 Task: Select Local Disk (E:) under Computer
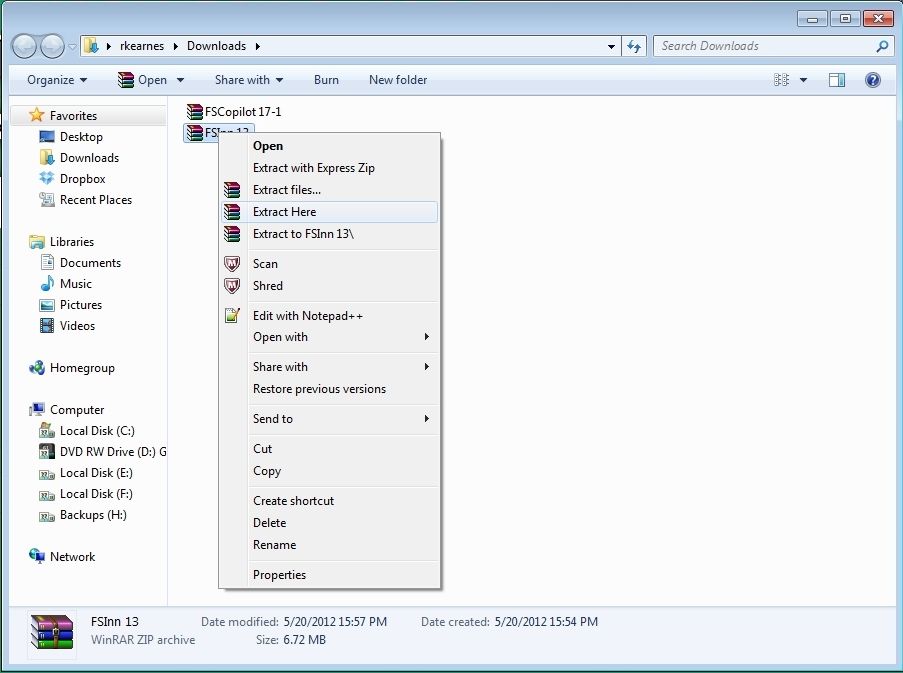pos(96,473)
